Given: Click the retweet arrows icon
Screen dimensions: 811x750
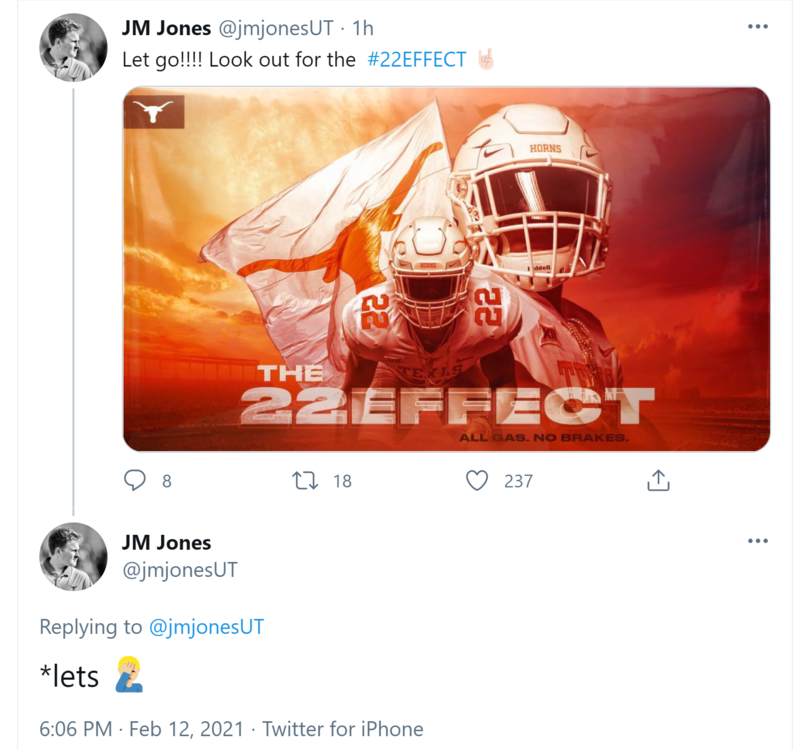Looking at the screenshot, I should tap(303, 481).
